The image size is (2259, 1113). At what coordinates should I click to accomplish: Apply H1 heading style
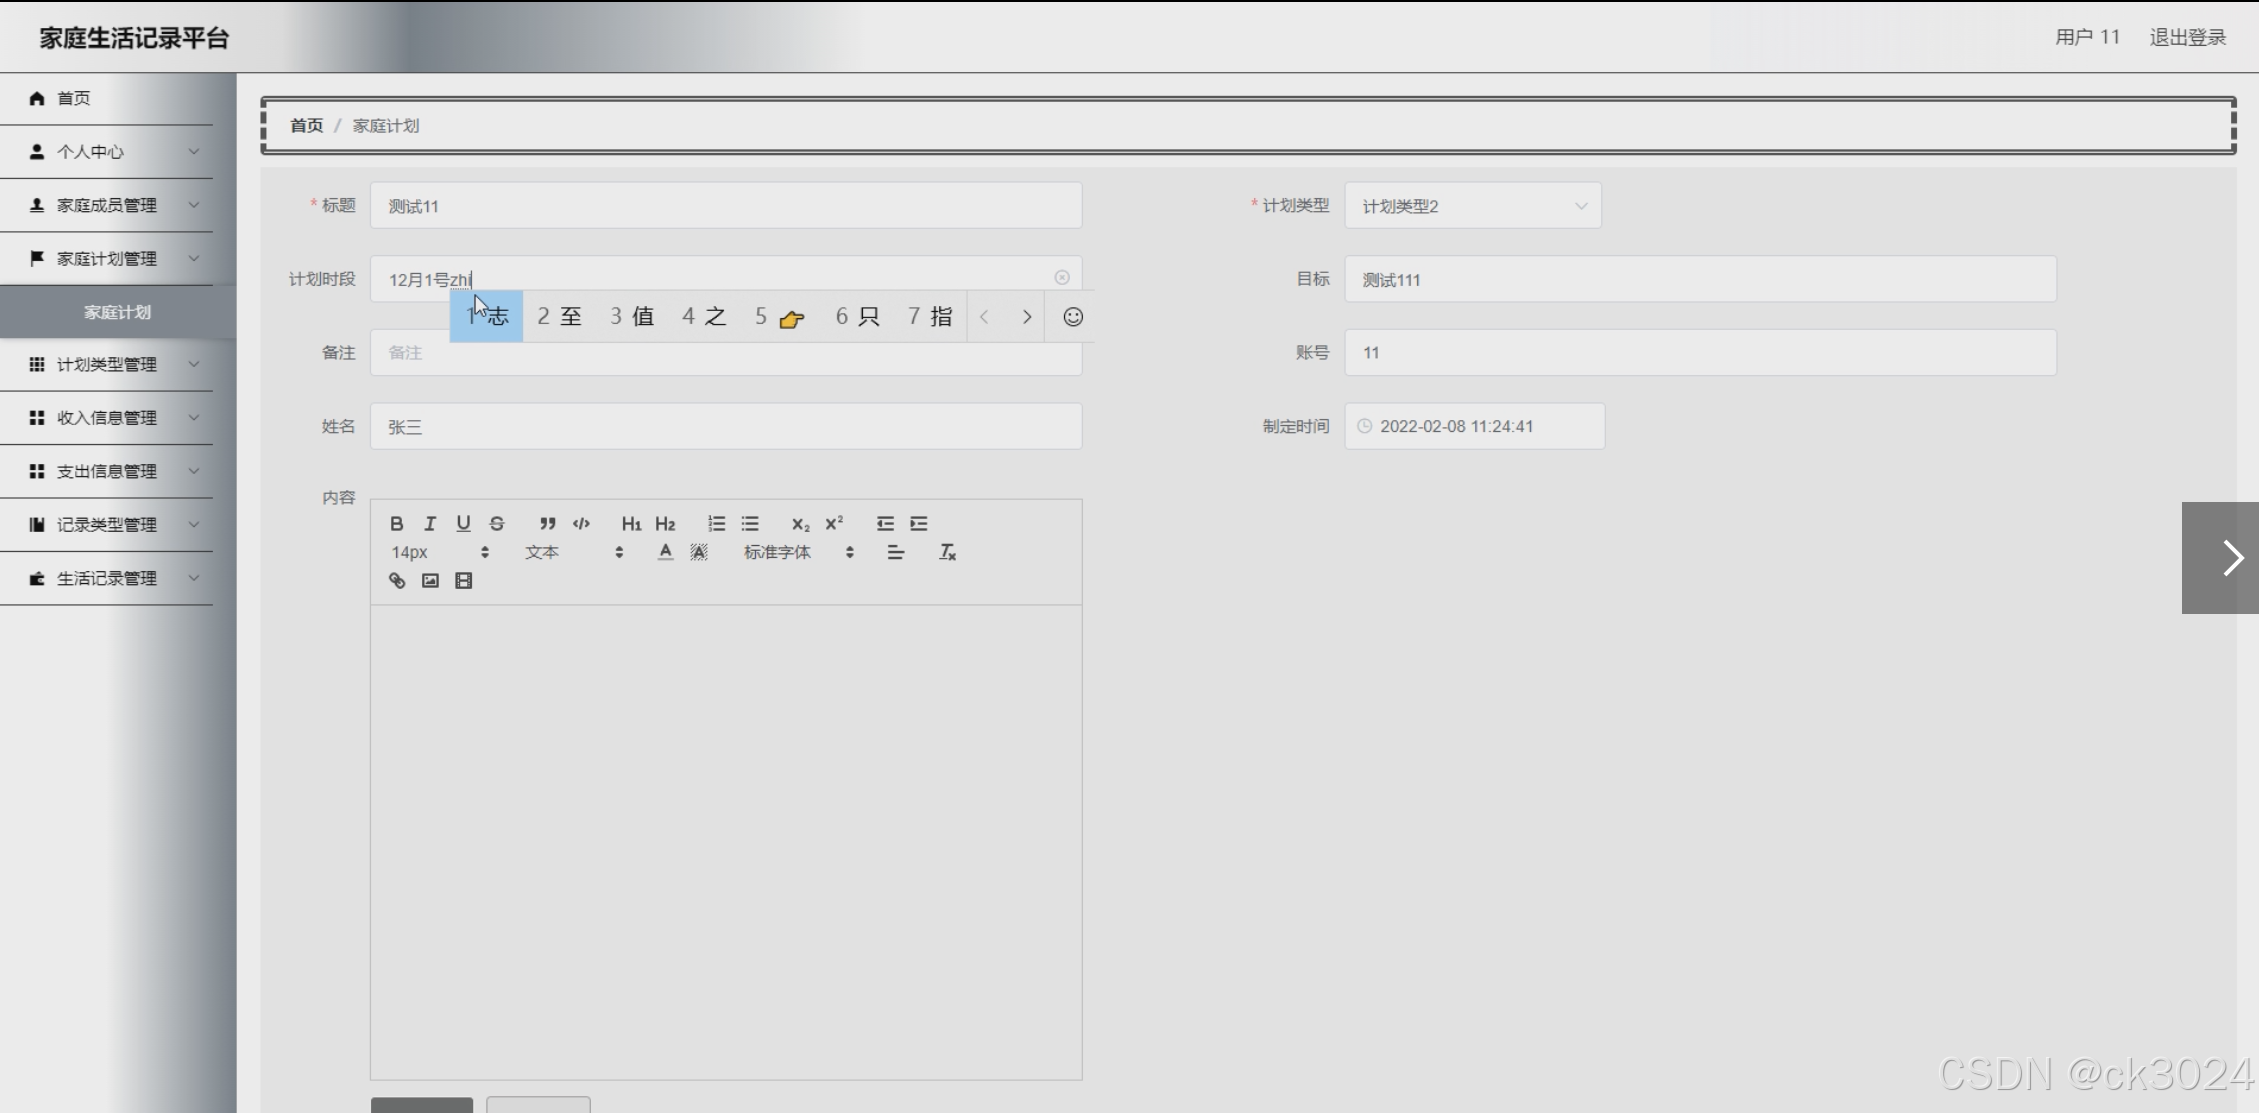[x=631, y=523]
